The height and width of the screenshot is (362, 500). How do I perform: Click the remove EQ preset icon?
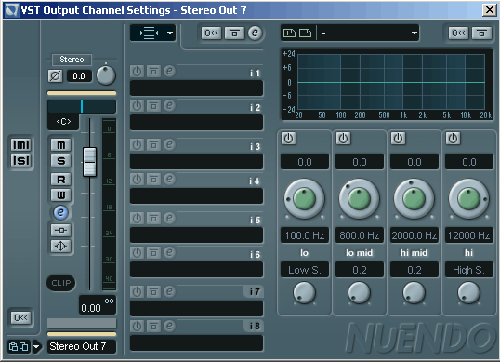[x=305, y=33]
